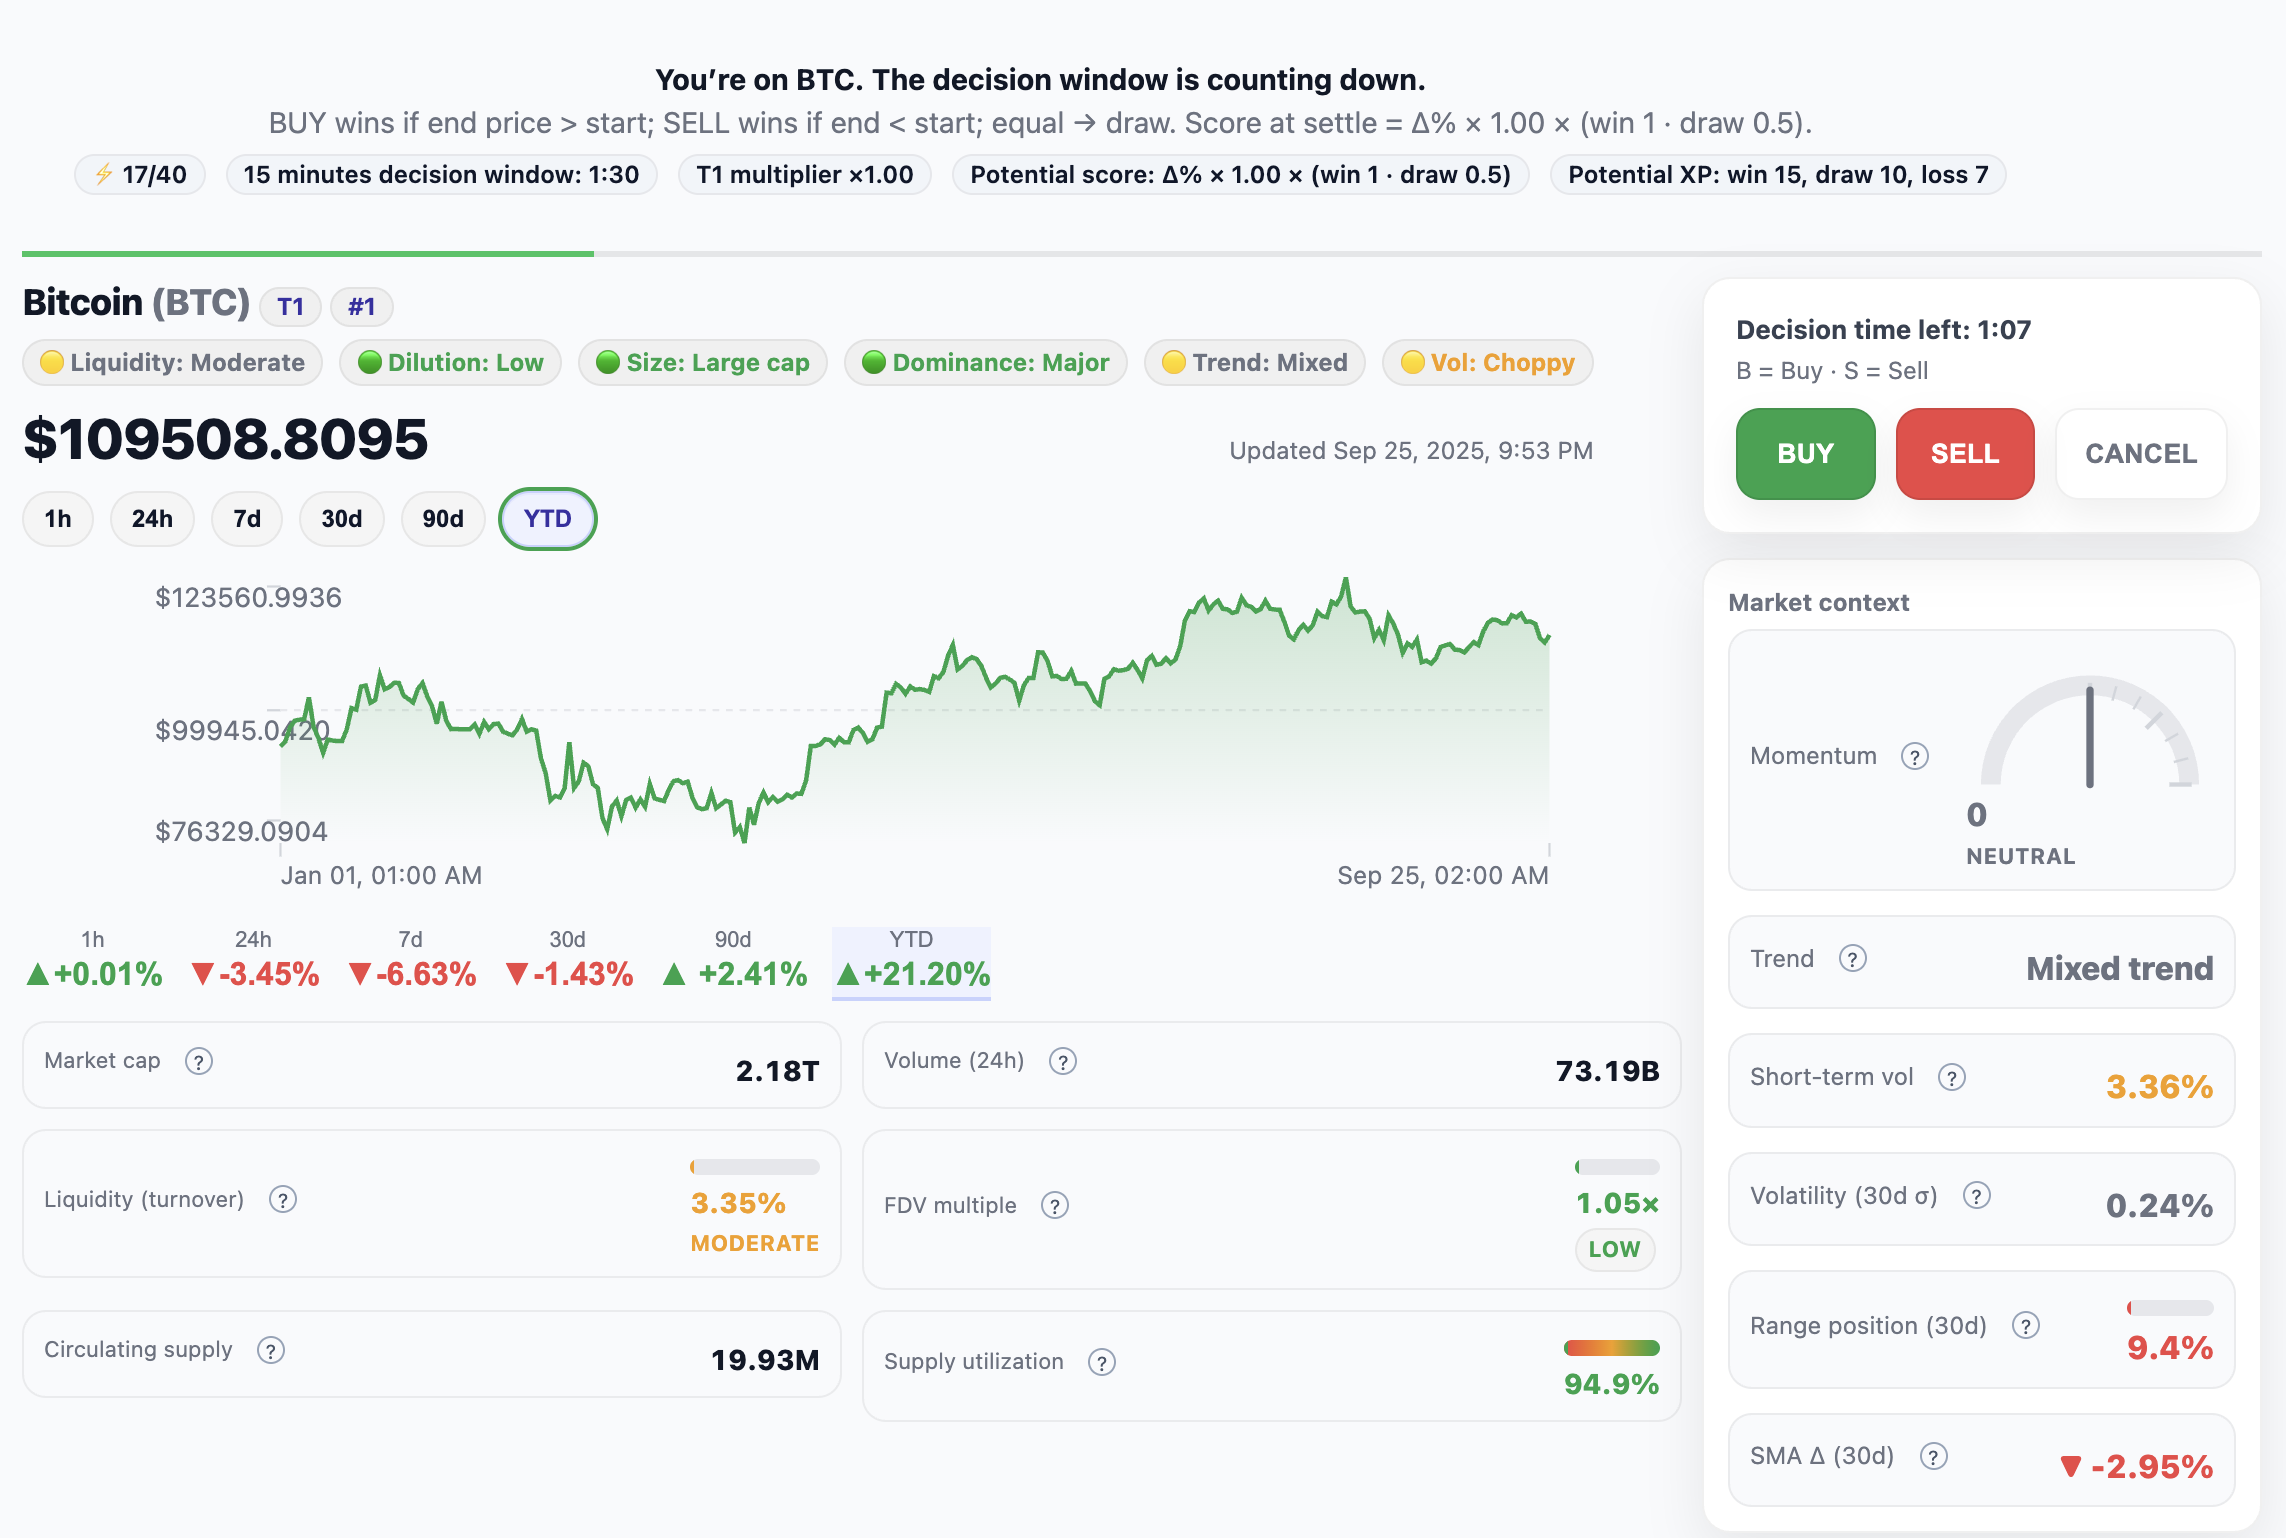Click the T1 badge next to Bitcoin

290,306
